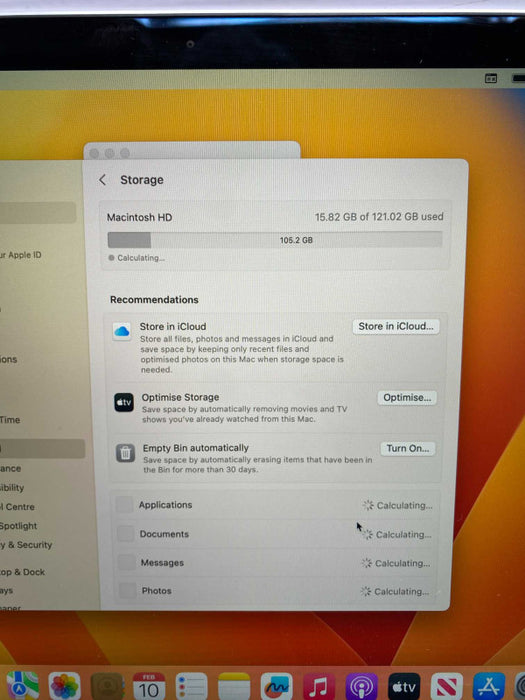Open Photos app in the Dock
Viewport: 525px width, 700px height.
(64, 686)
